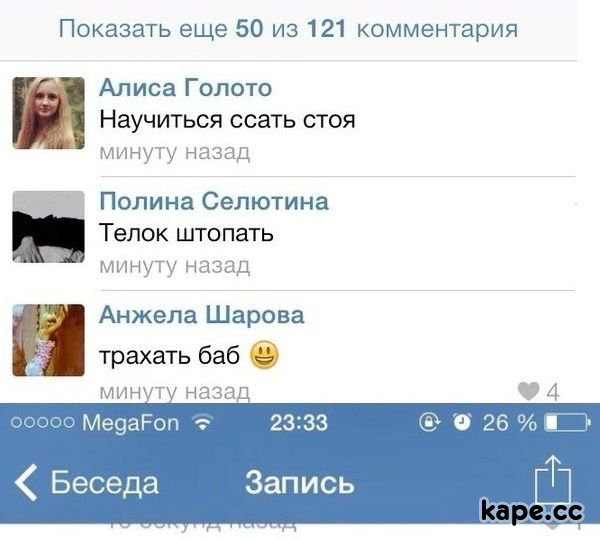The height and width of the screenshot is (540, 600).
Task: Tap the alarm clock status icon
Action: pos(462,423)
